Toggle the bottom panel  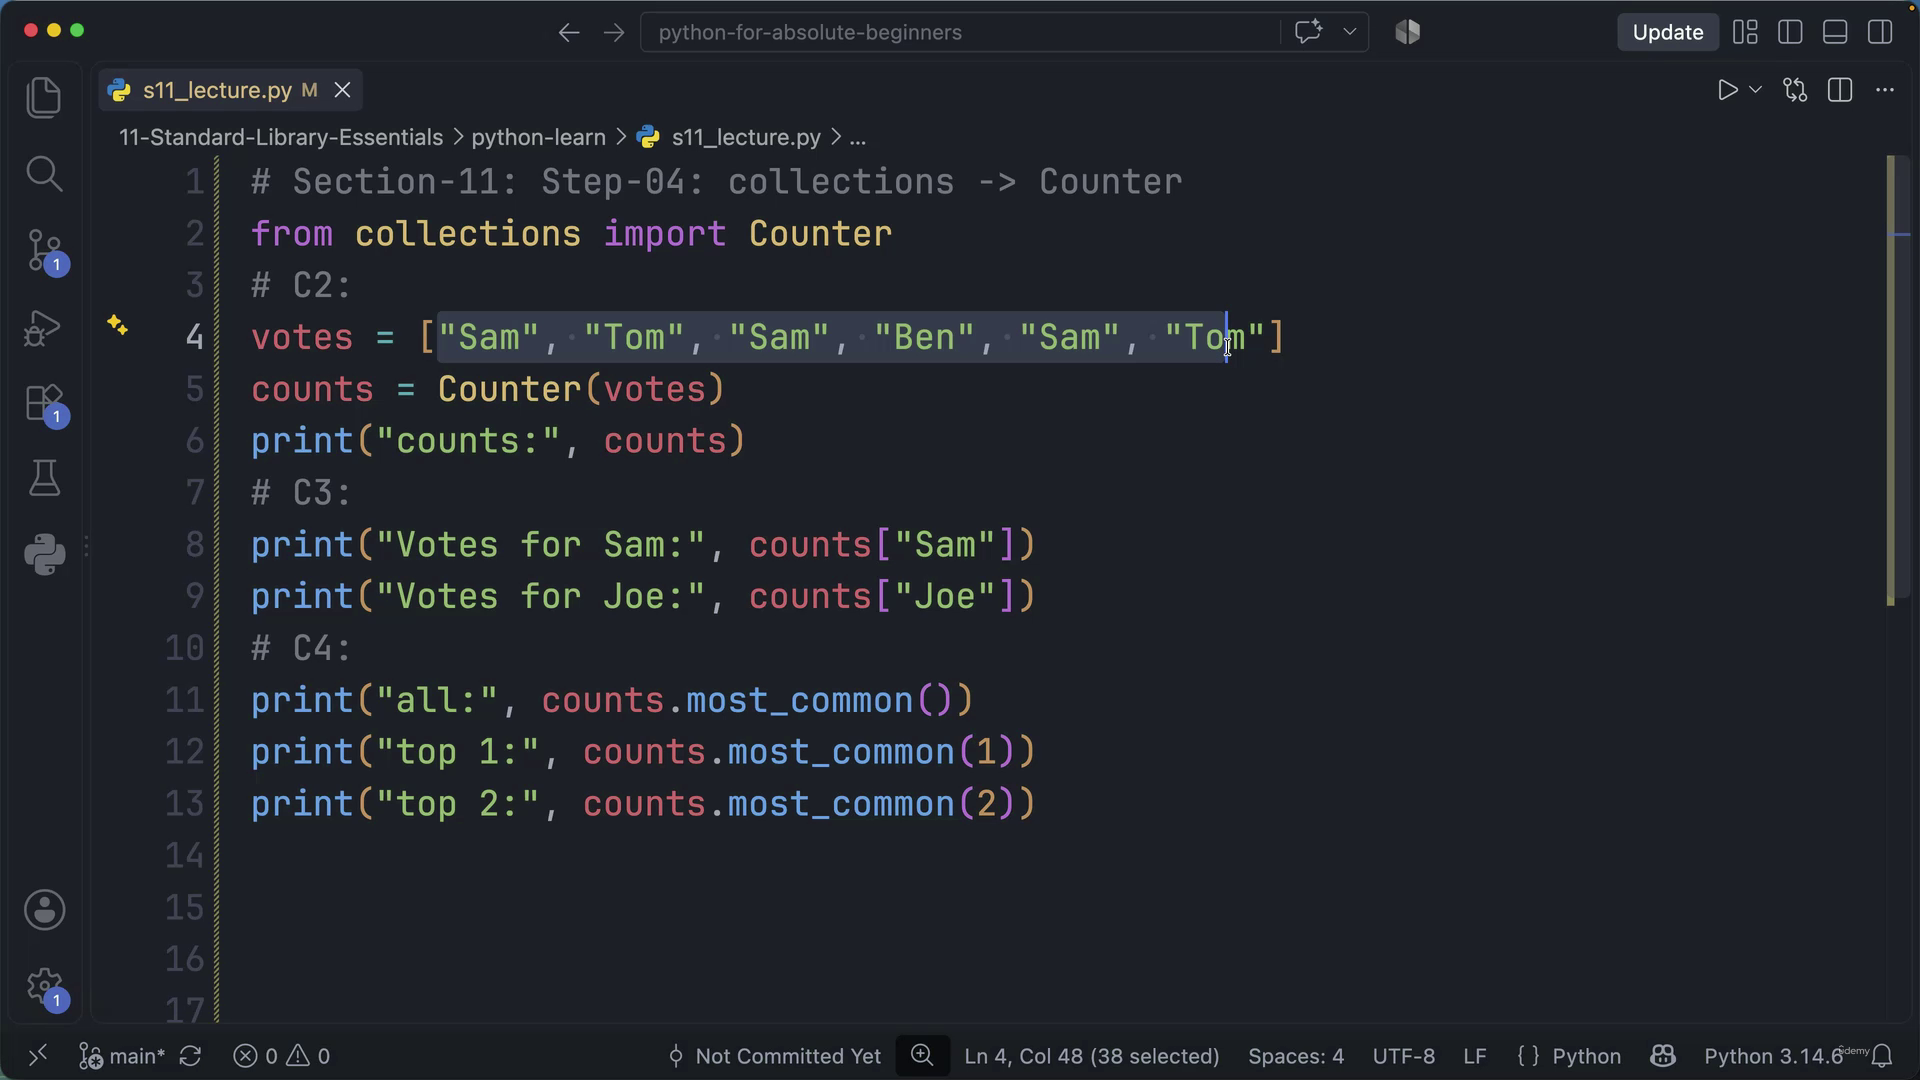(1835, 32)
